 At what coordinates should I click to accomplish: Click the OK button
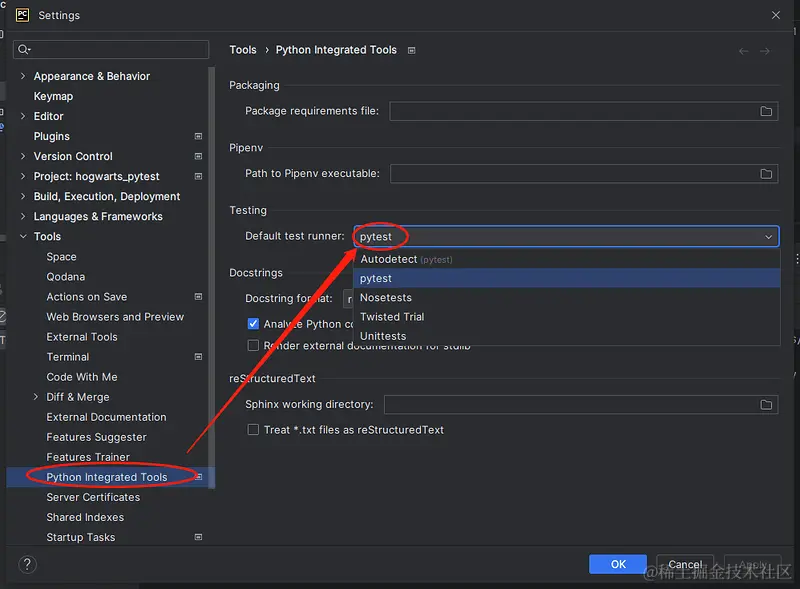coord(618,564)
